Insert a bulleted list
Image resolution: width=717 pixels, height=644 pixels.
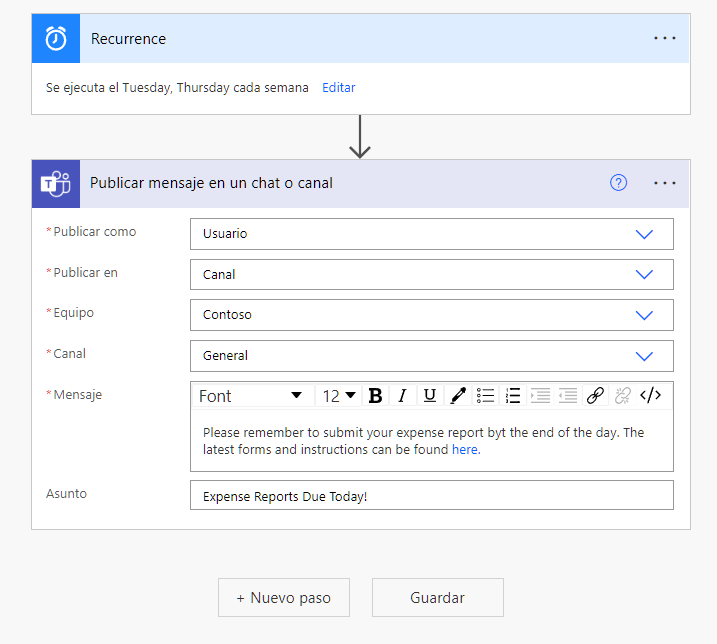pyautogui.click(x=485, y=396)
